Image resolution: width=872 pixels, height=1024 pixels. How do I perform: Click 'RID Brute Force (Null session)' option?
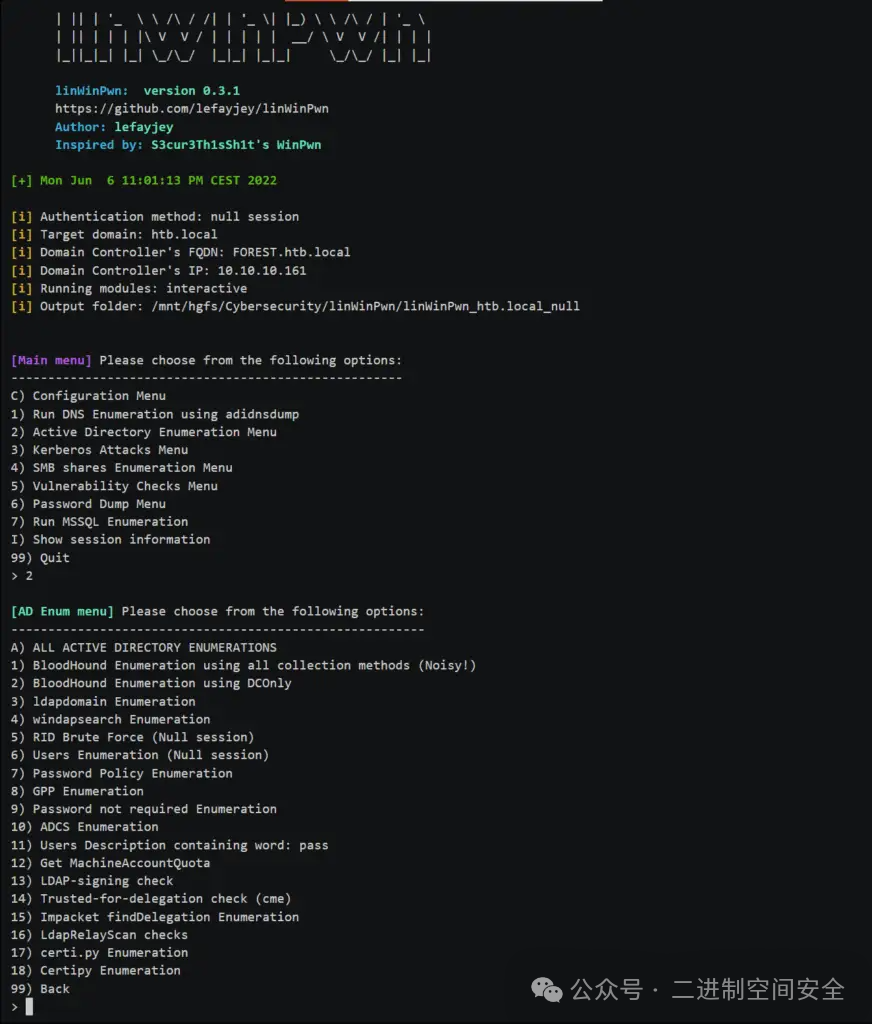[133, 737]
